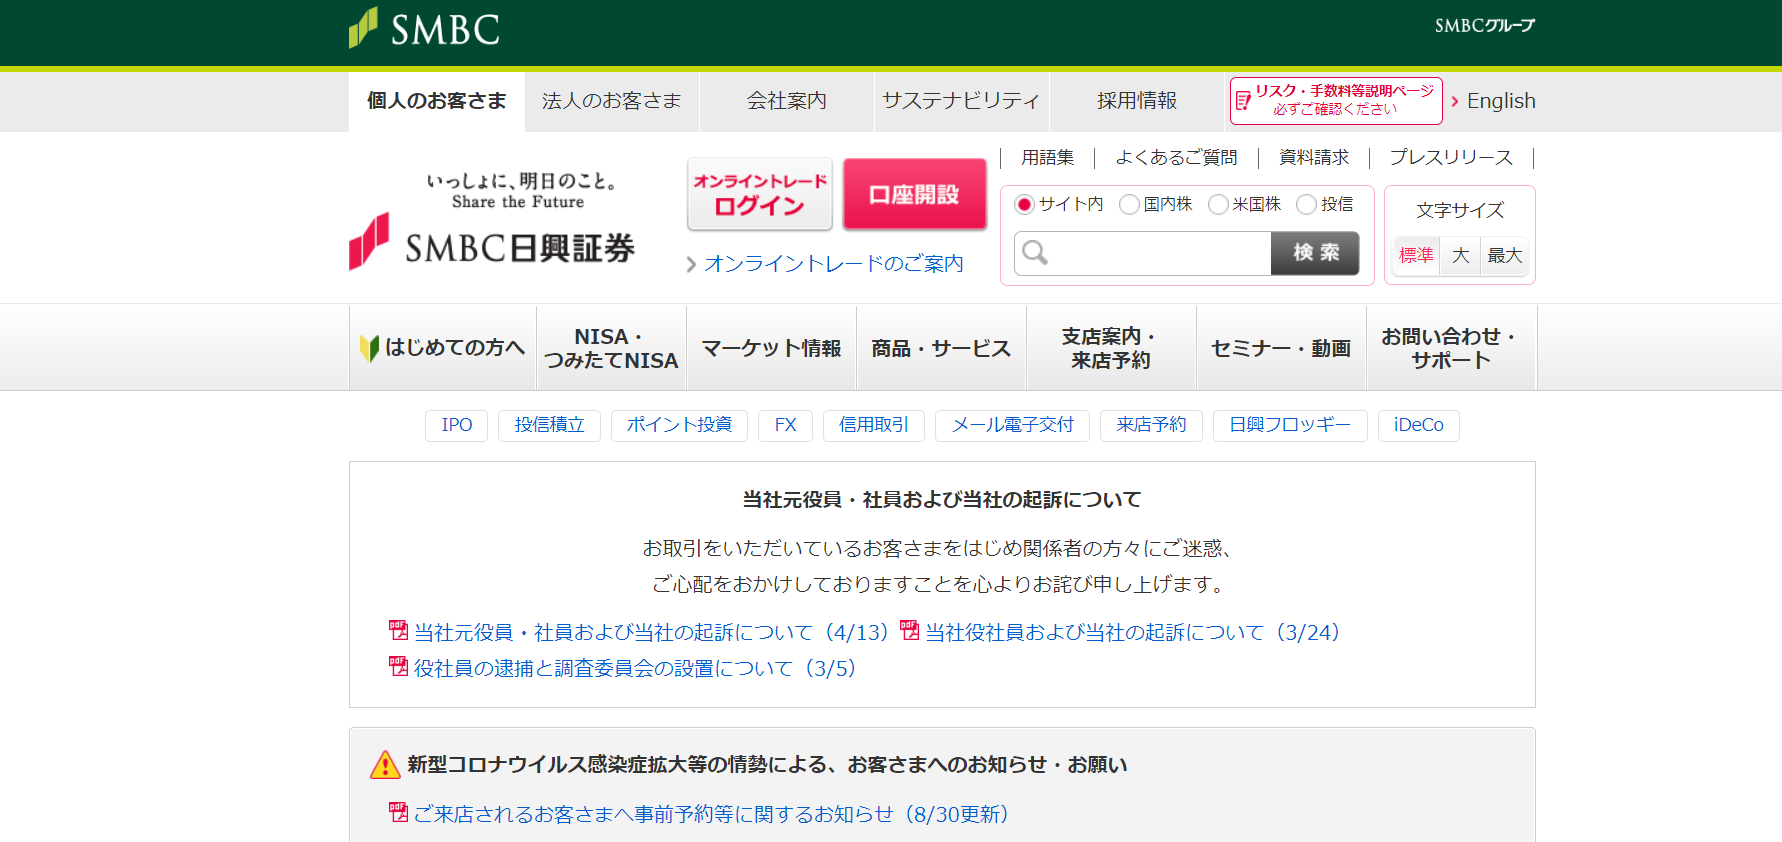The height and width of the screenshot is (842, 1782).
Task: Select the 米国株 search radio button
Action: [x=1218, y=204]
